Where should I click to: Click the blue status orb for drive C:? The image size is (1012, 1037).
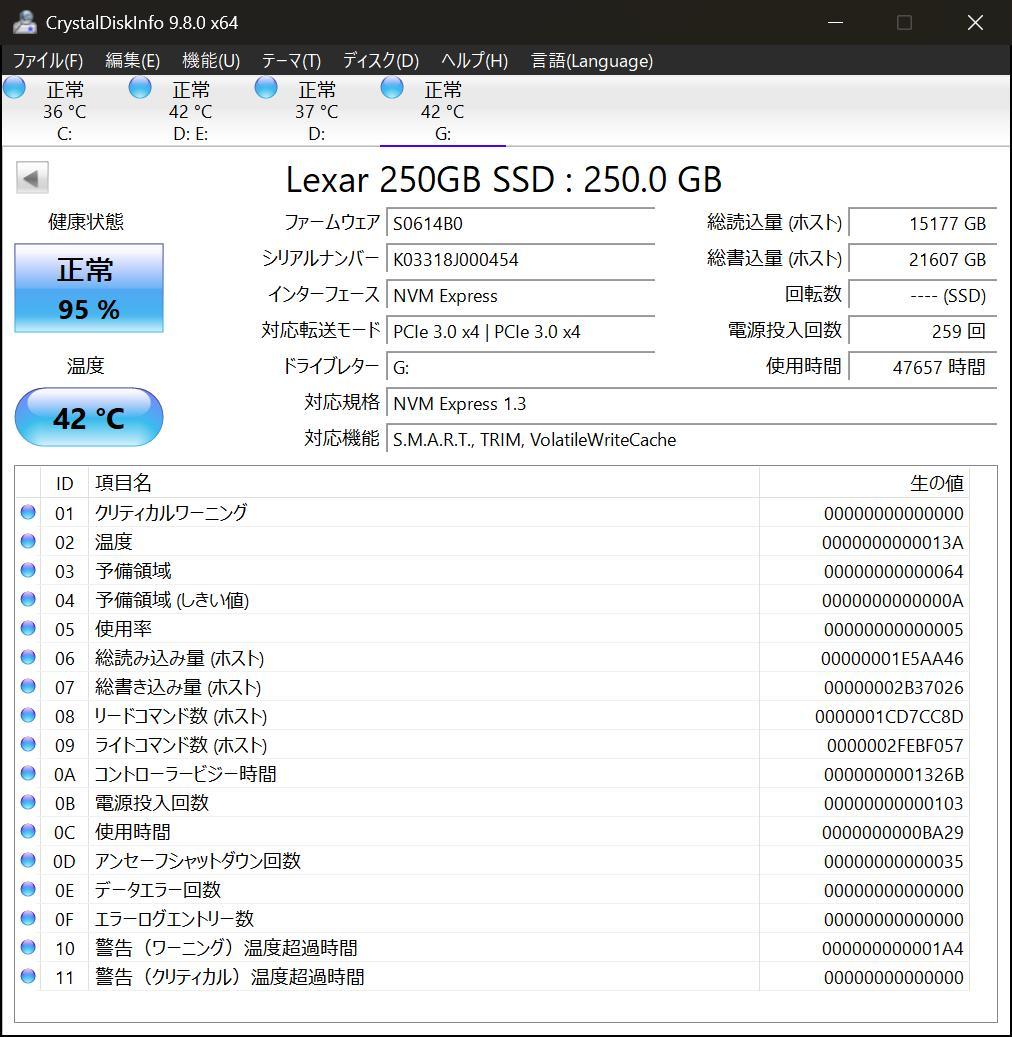(x=15, y=87)
